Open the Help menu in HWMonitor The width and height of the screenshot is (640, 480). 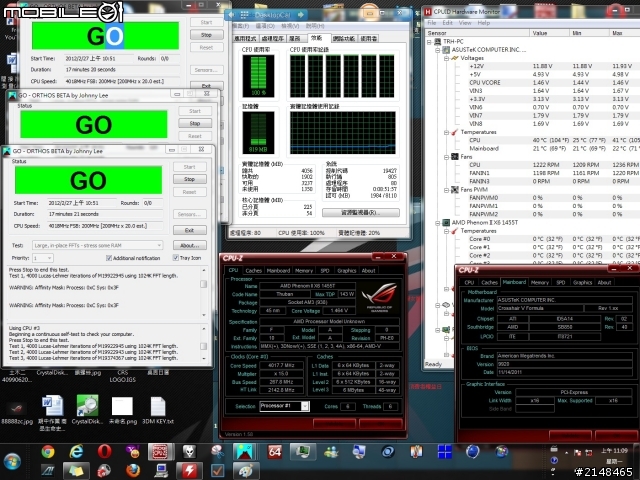[484, 23]
